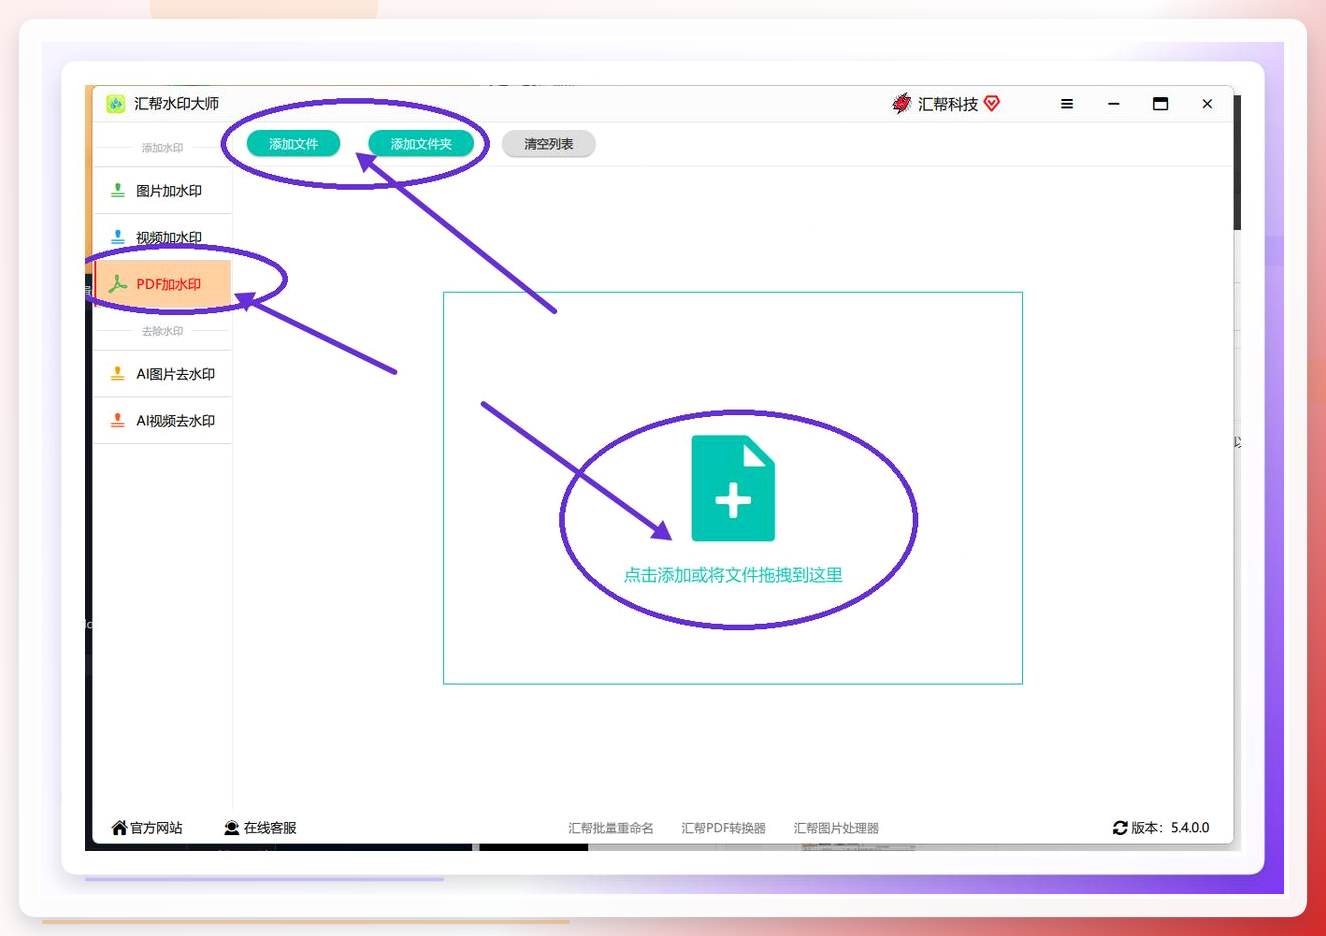Open the 官方网站 link
This screenshot has width=1326, height=936.
[x=147, y=828]
